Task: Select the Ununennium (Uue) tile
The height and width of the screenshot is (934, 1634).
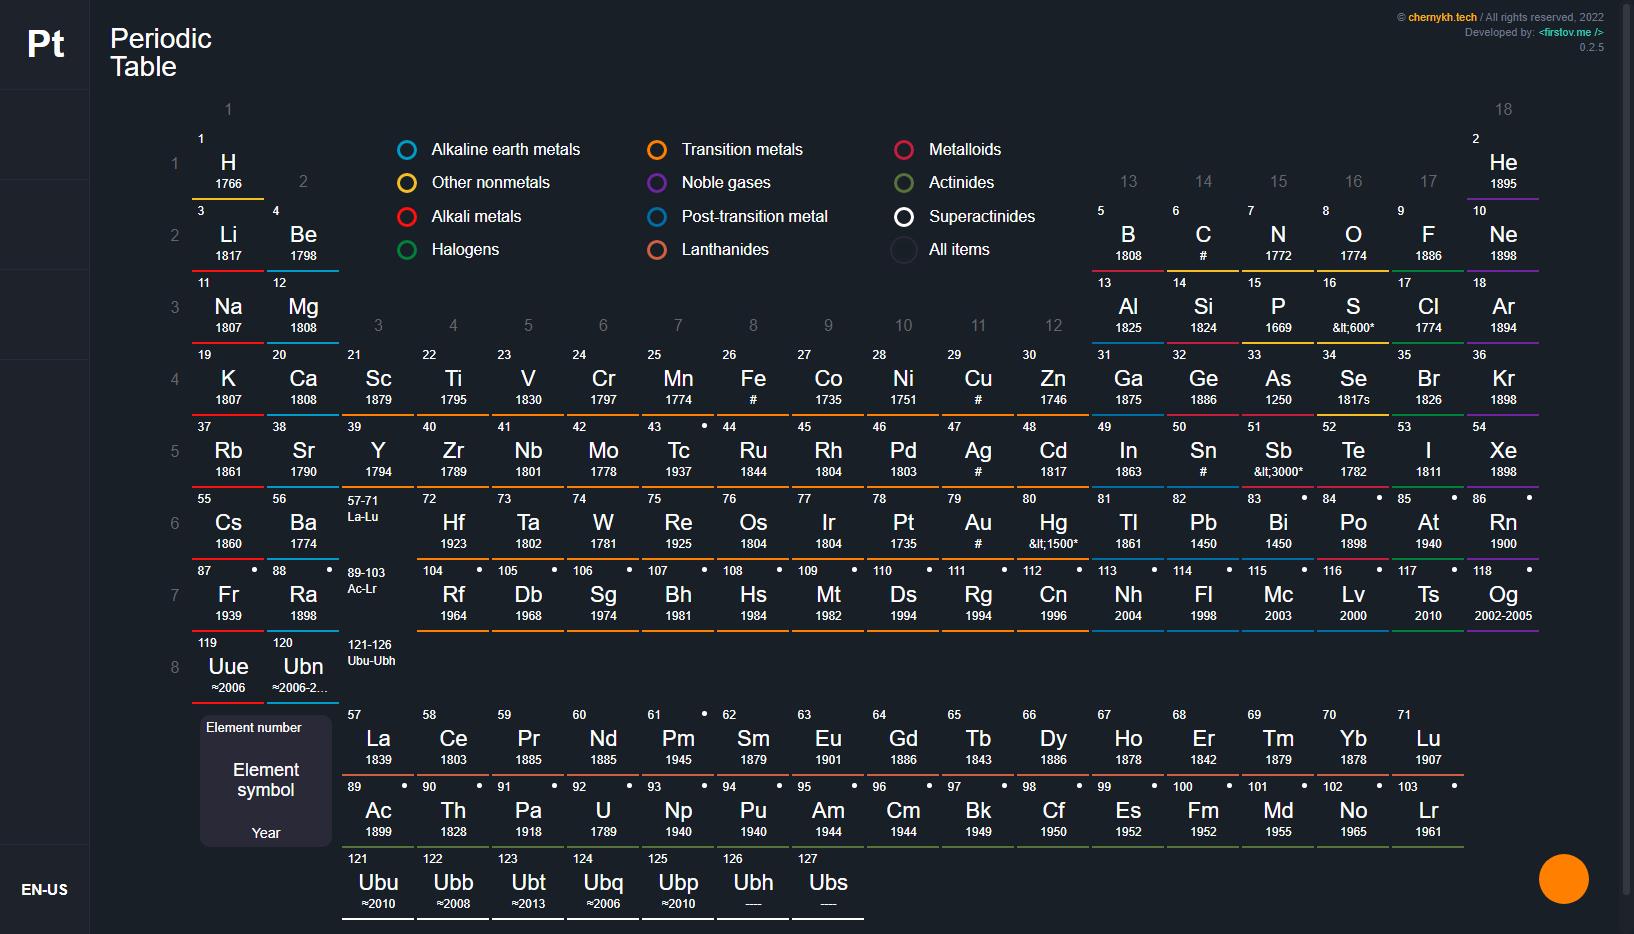Action: [x=228, y=668]
